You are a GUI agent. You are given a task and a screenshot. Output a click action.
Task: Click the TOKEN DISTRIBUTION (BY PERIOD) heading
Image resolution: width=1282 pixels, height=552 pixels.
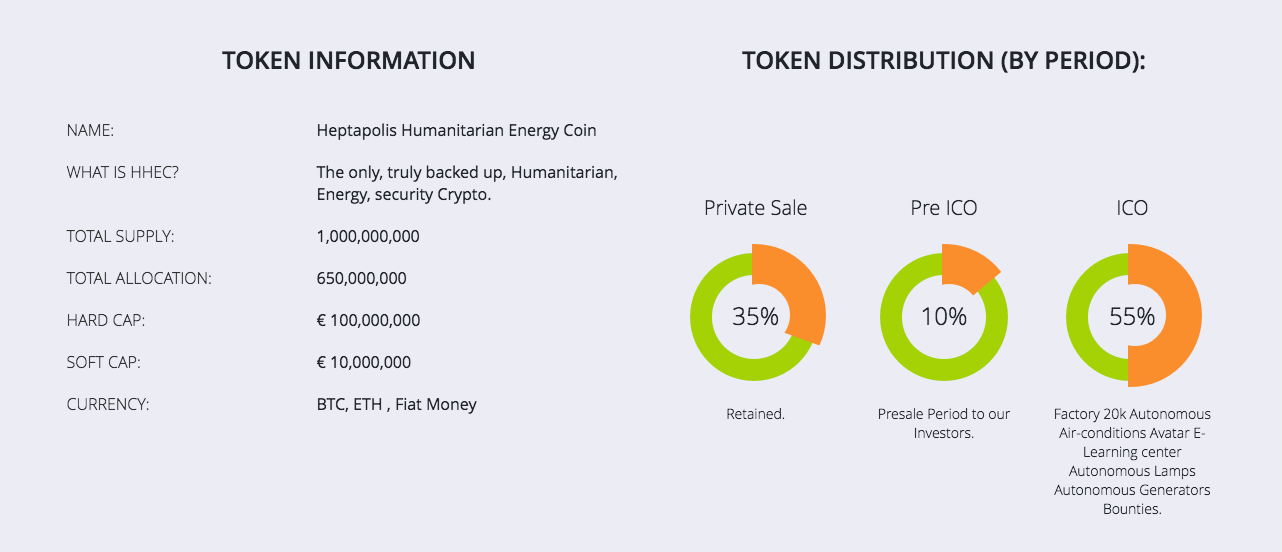[944, 60]
